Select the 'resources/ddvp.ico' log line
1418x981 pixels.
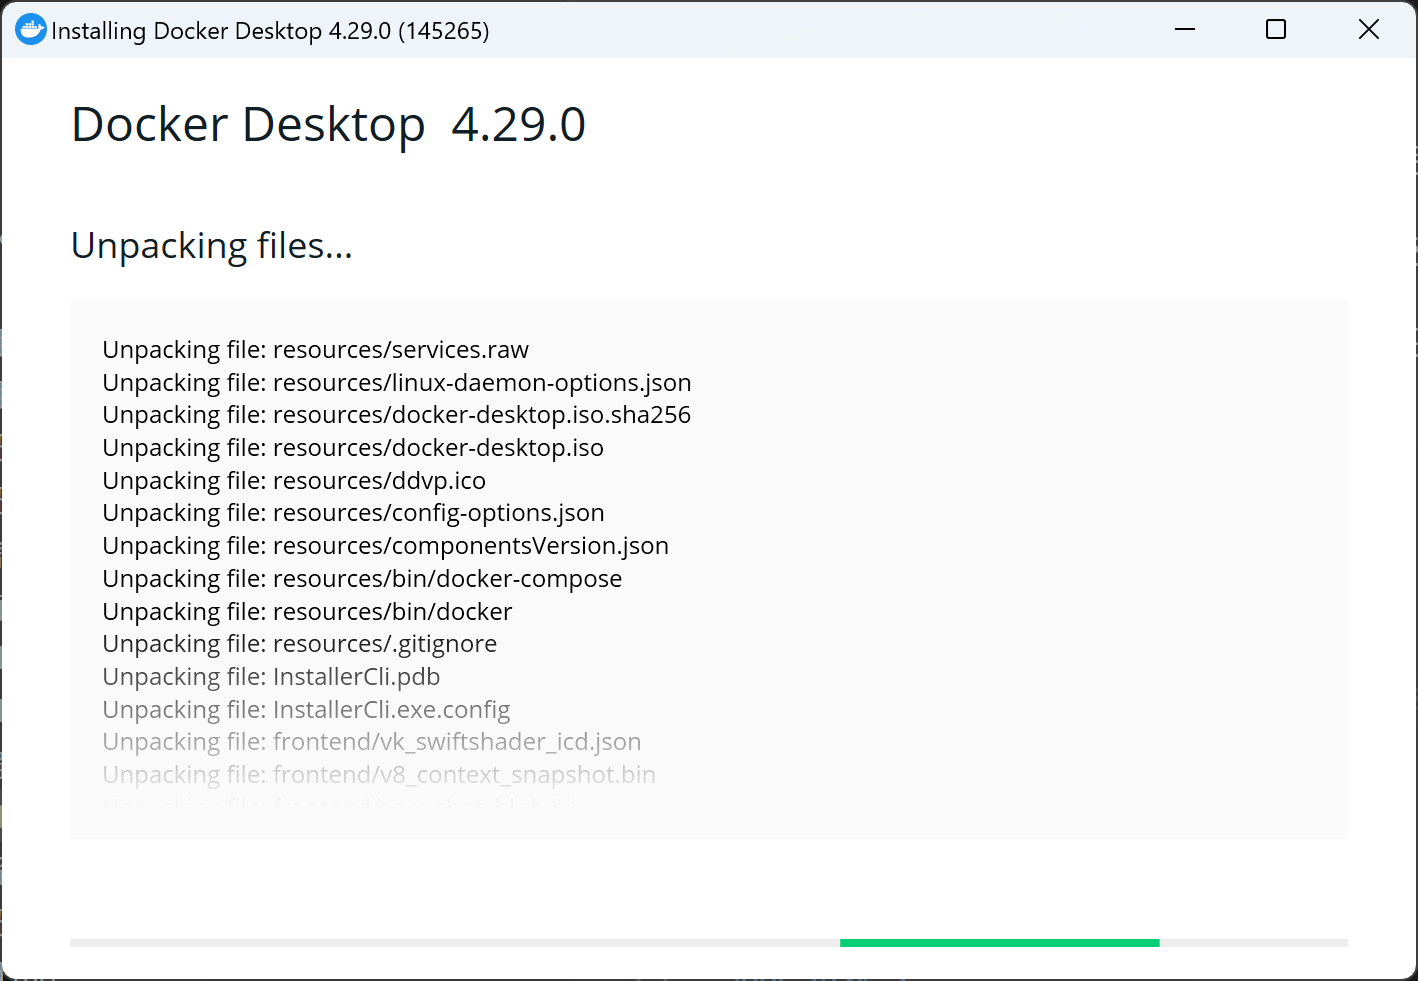(x=294, y=481)
